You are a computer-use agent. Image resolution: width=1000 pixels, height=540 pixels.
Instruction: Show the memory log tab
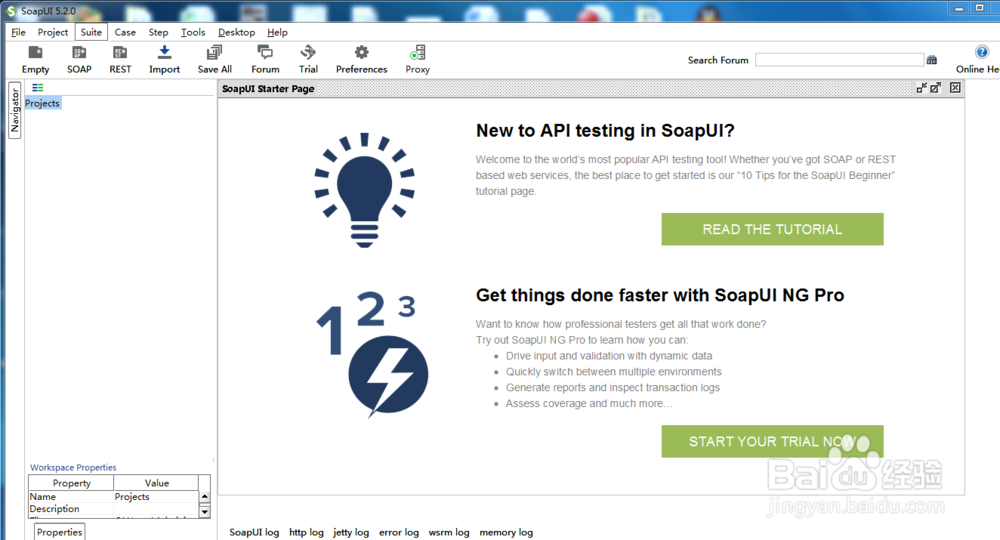click(506, 532)
